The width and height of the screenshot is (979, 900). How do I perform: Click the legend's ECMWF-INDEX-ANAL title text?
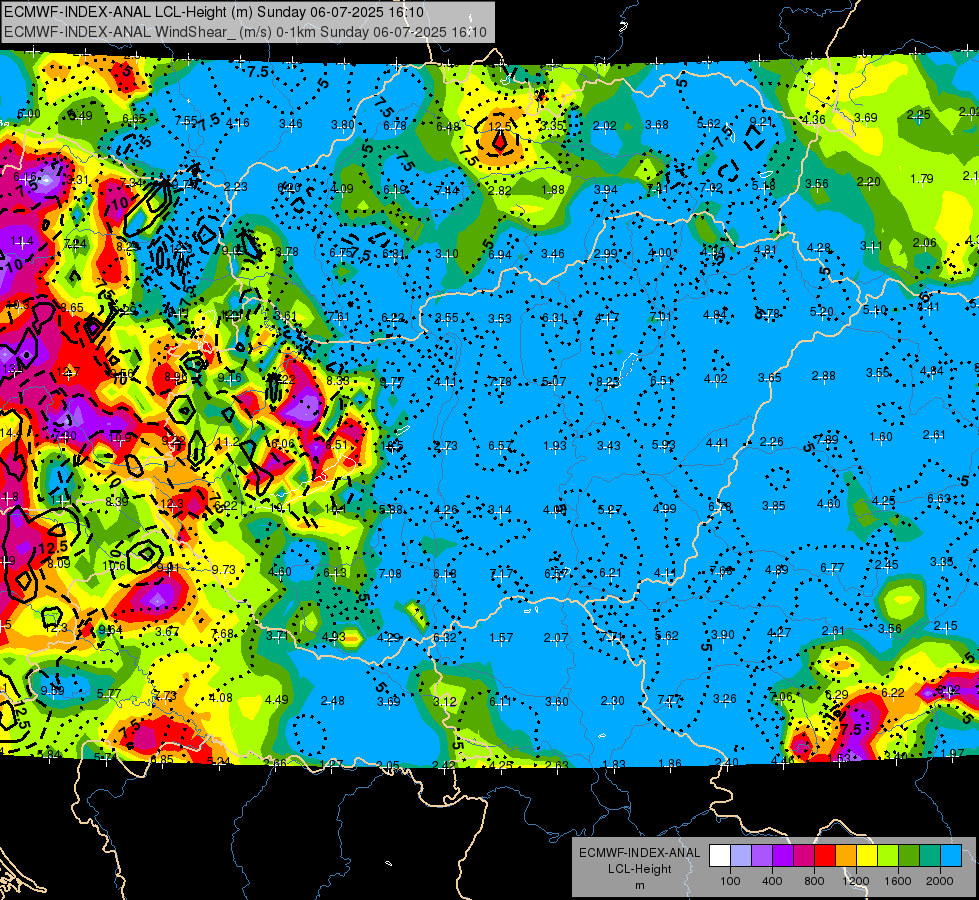point(639,853)
